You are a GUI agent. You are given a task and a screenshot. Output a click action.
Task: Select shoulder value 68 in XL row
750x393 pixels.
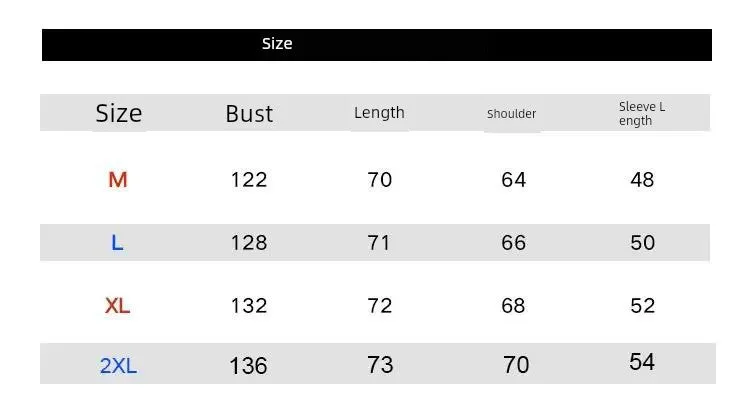[x=513, y=306]
